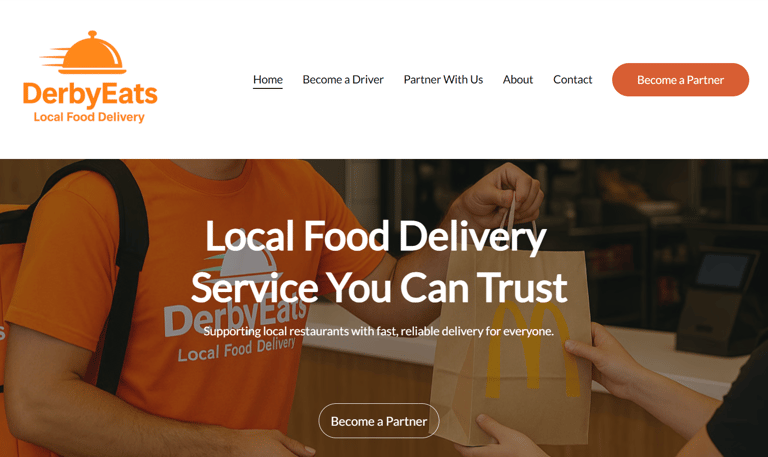Click the orange cloche icon in header logo
768x457 pixels.
coord(92,53)
